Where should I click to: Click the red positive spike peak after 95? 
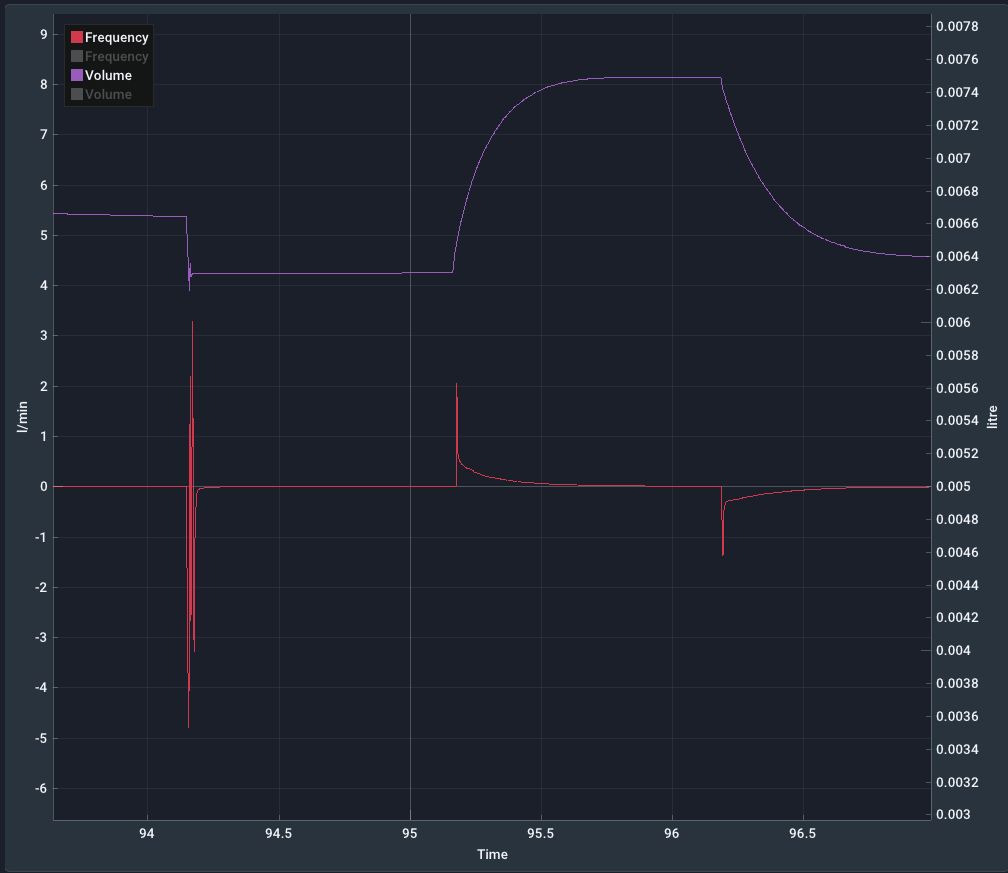[x=457, y=385]
